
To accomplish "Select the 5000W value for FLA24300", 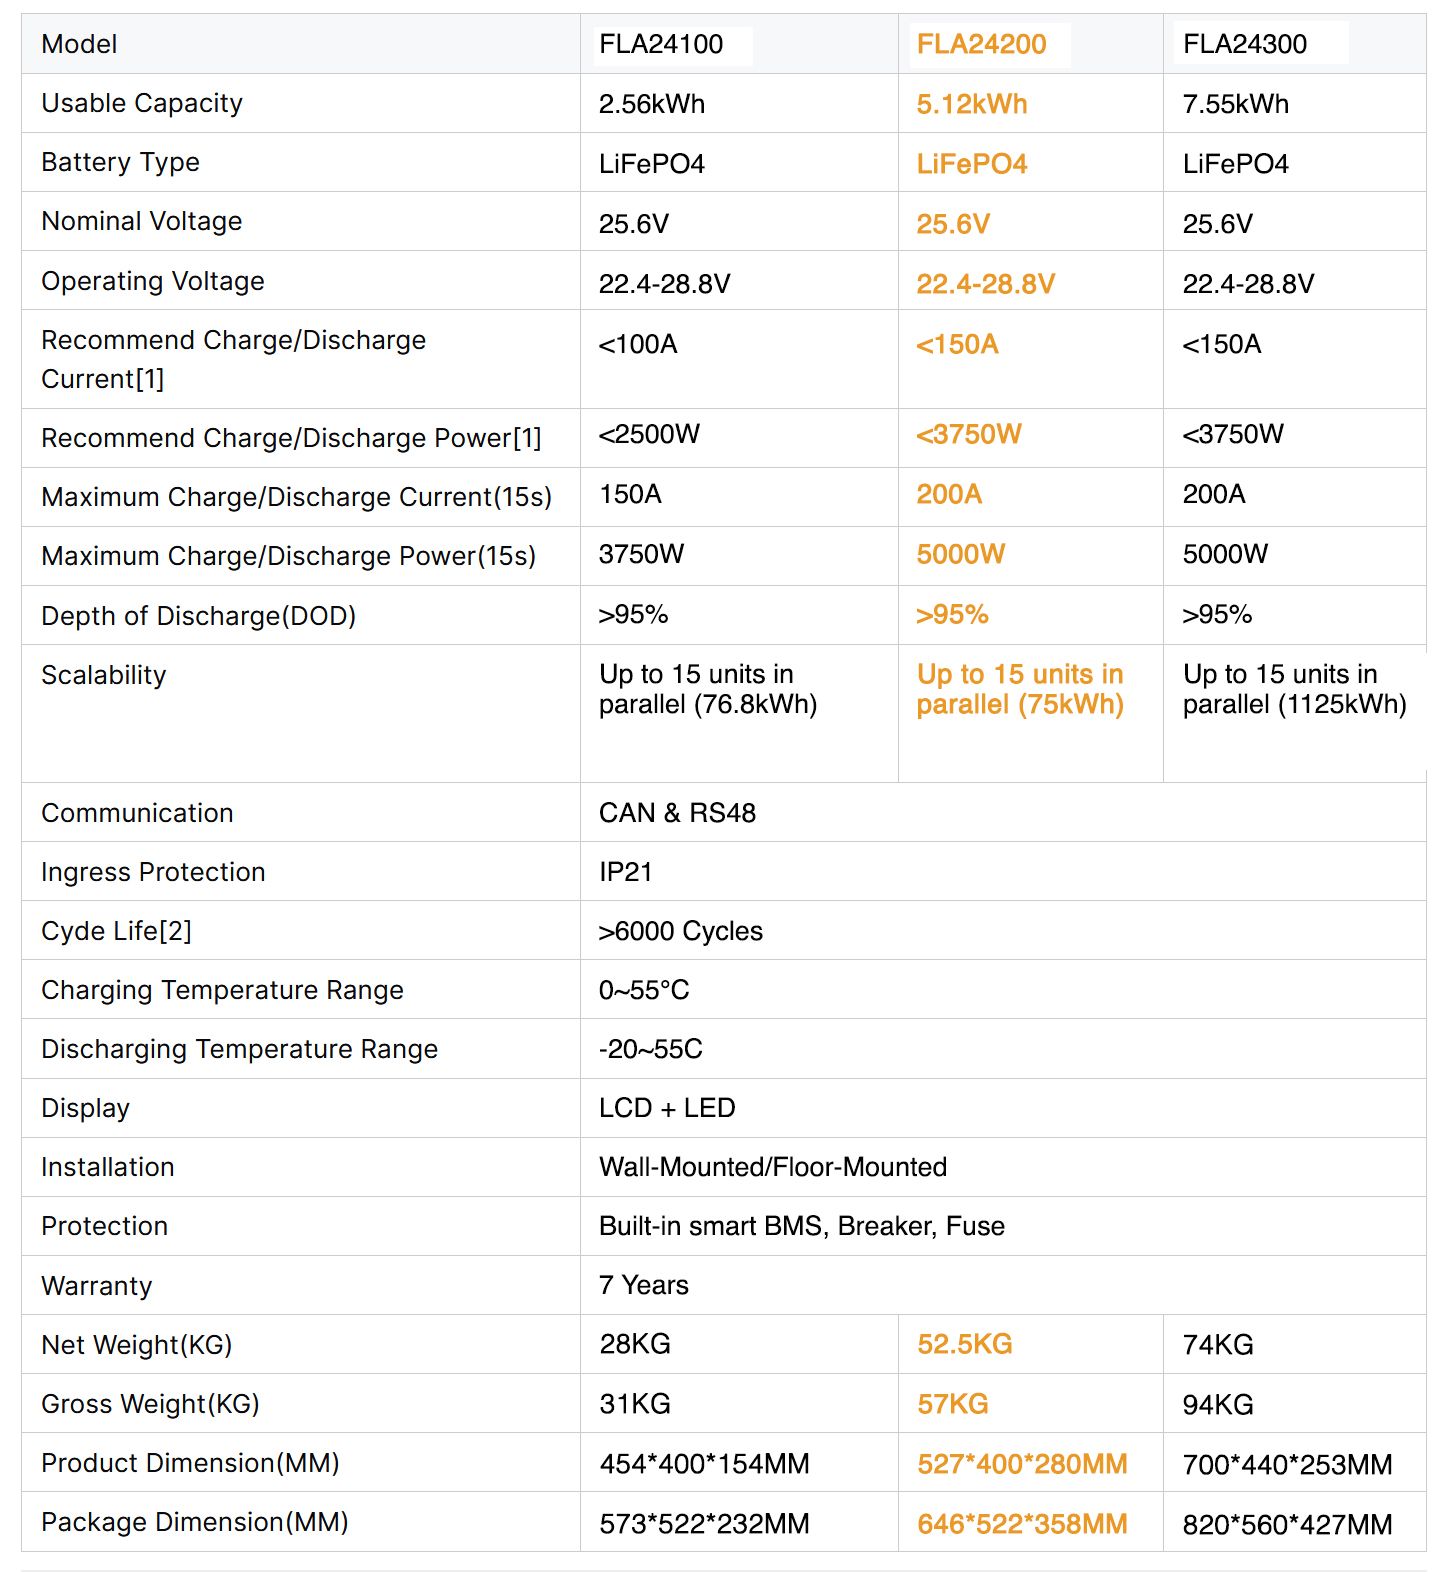I will (x=1225, y=554).
